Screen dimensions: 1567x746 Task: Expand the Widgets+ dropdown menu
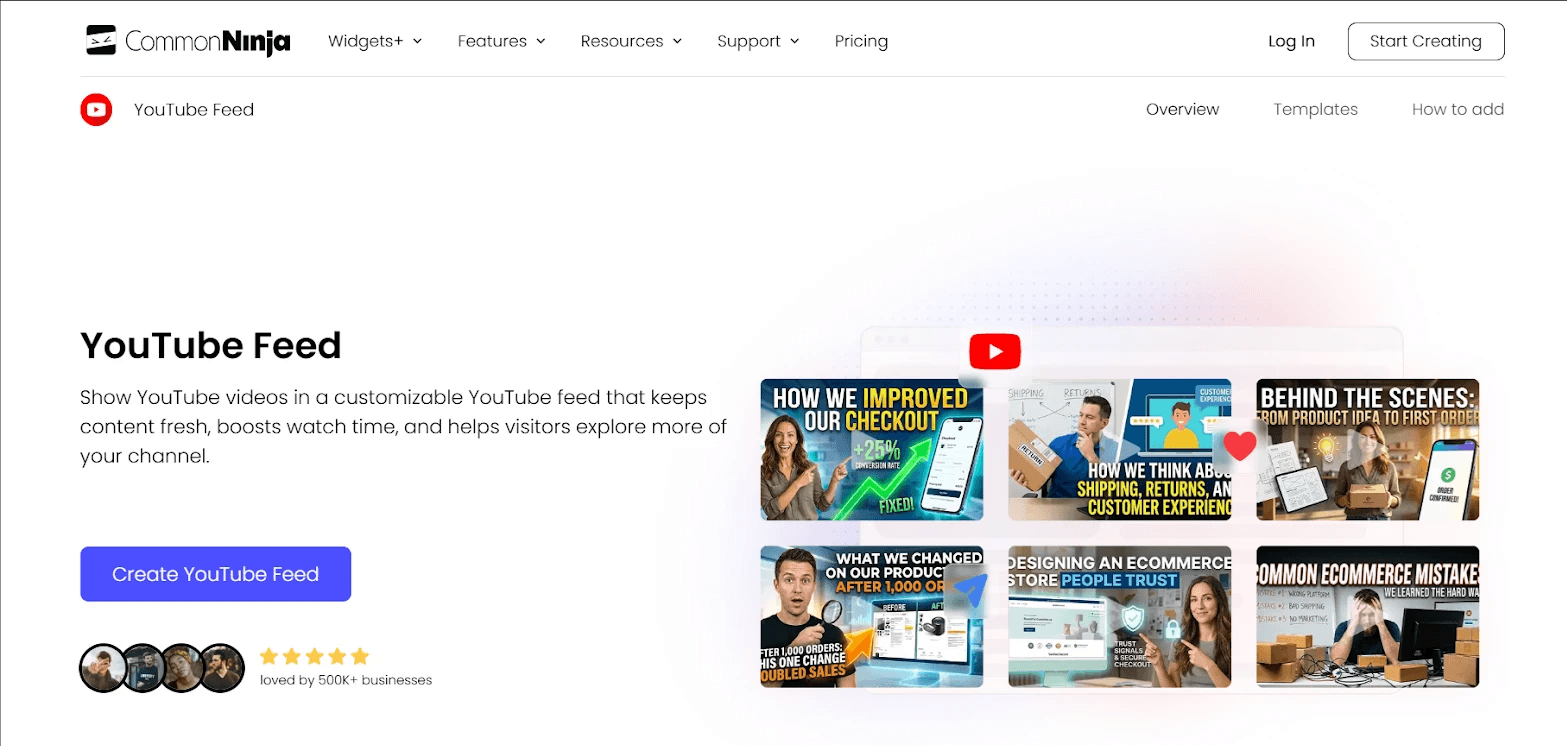(375, 41)
